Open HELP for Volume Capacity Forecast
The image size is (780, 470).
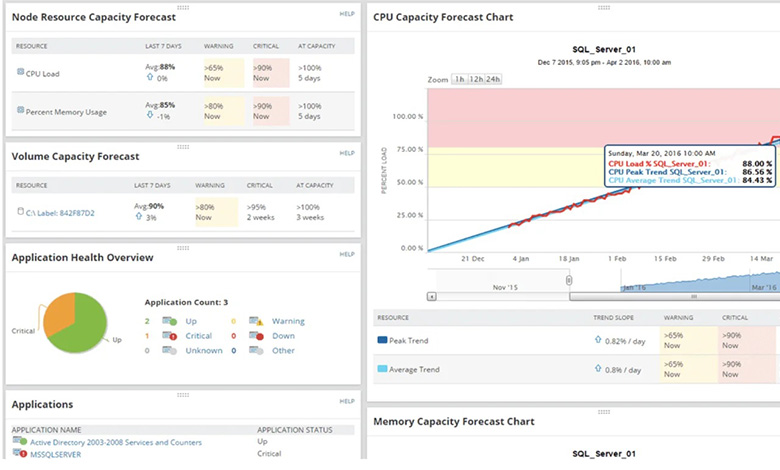click(x=347, y=153)
